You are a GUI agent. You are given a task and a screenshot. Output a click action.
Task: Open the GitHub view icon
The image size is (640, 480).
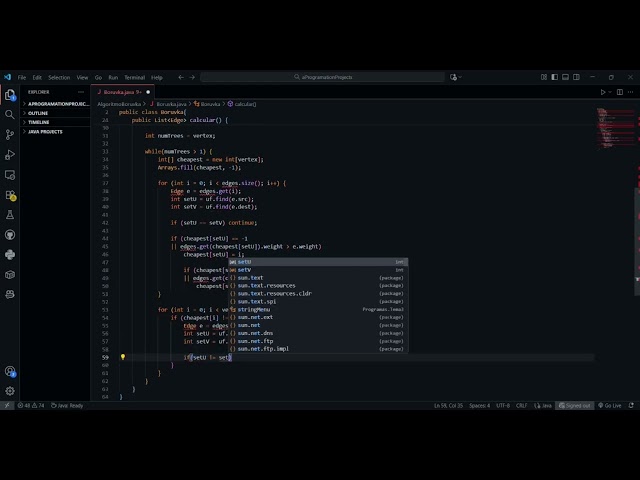[10, 235]
